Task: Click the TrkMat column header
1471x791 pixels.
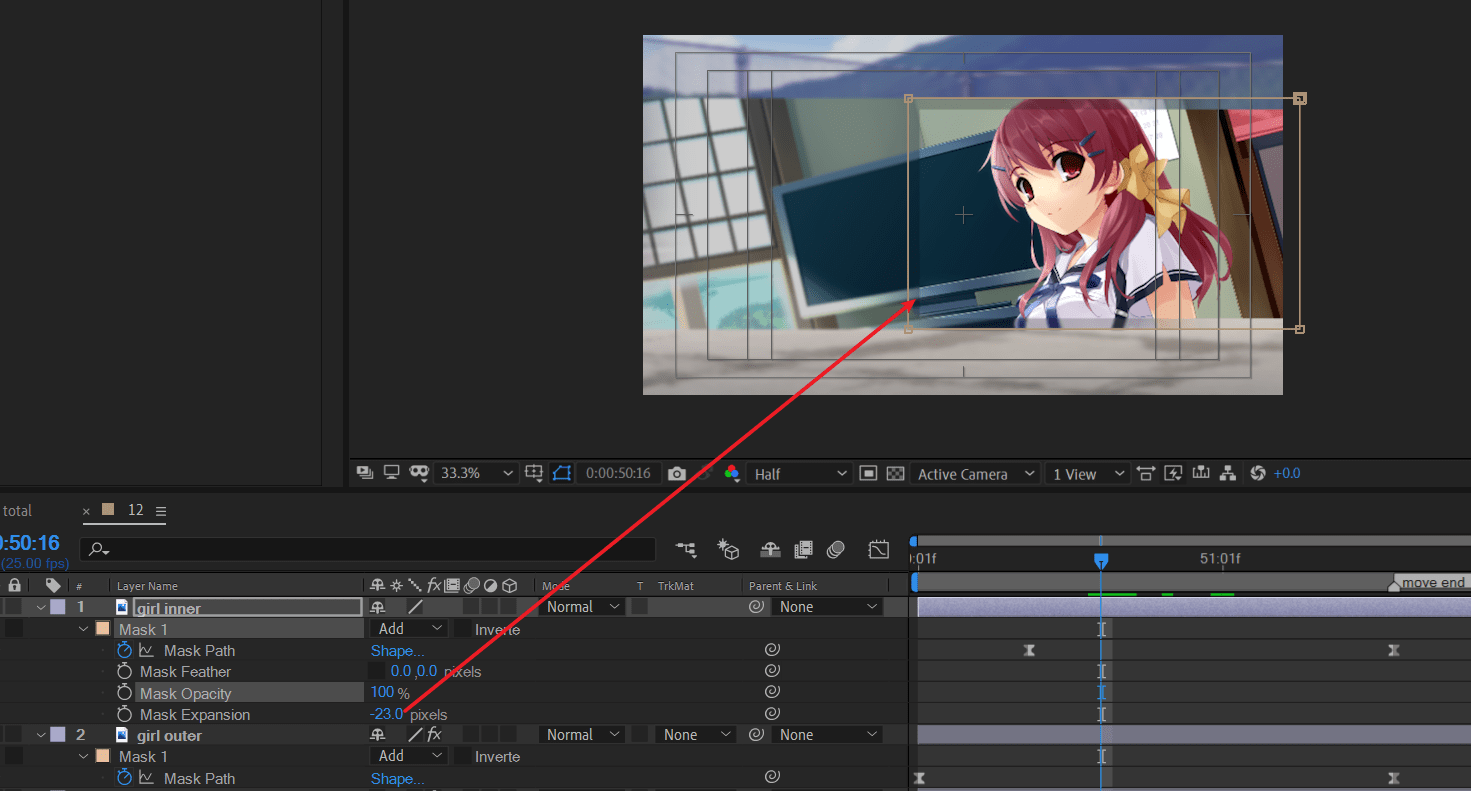Action: click(x=675, y=586)
